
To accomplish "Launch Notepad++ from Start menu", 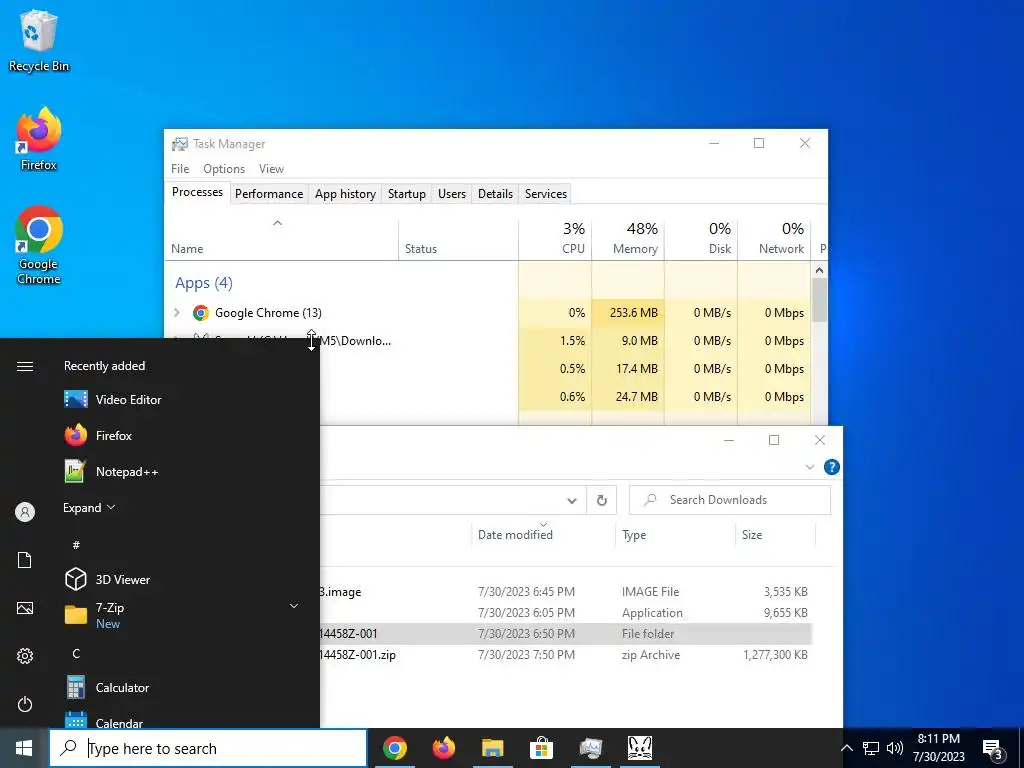I will [111, 472].
